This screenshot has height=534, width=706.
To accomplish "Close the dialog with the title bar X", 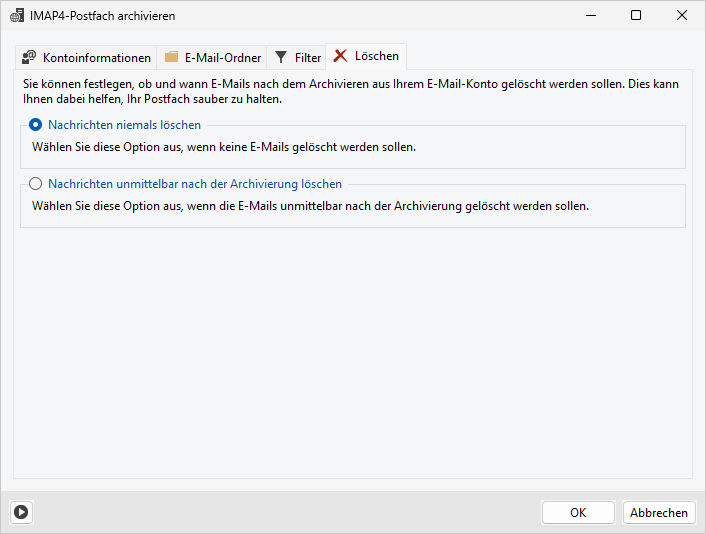I will (682, 16).
